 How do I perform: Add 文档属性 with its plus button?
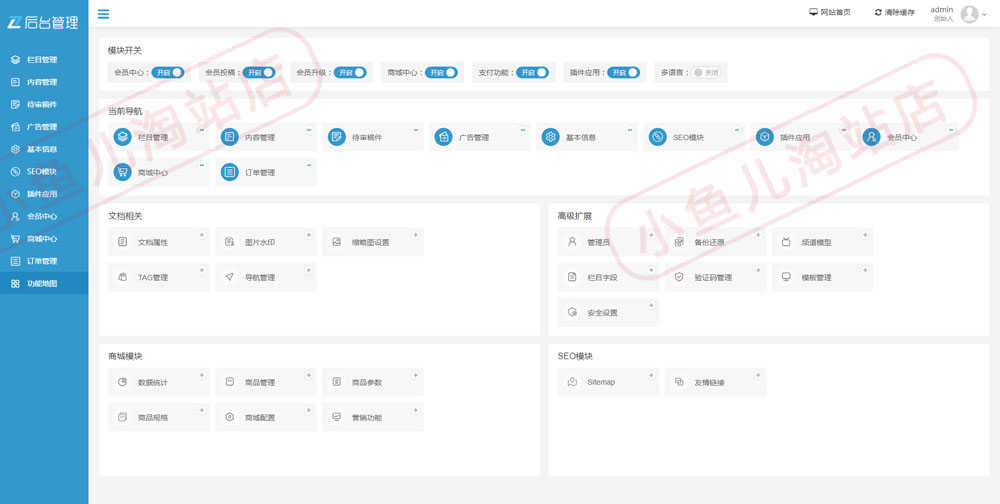202,235
